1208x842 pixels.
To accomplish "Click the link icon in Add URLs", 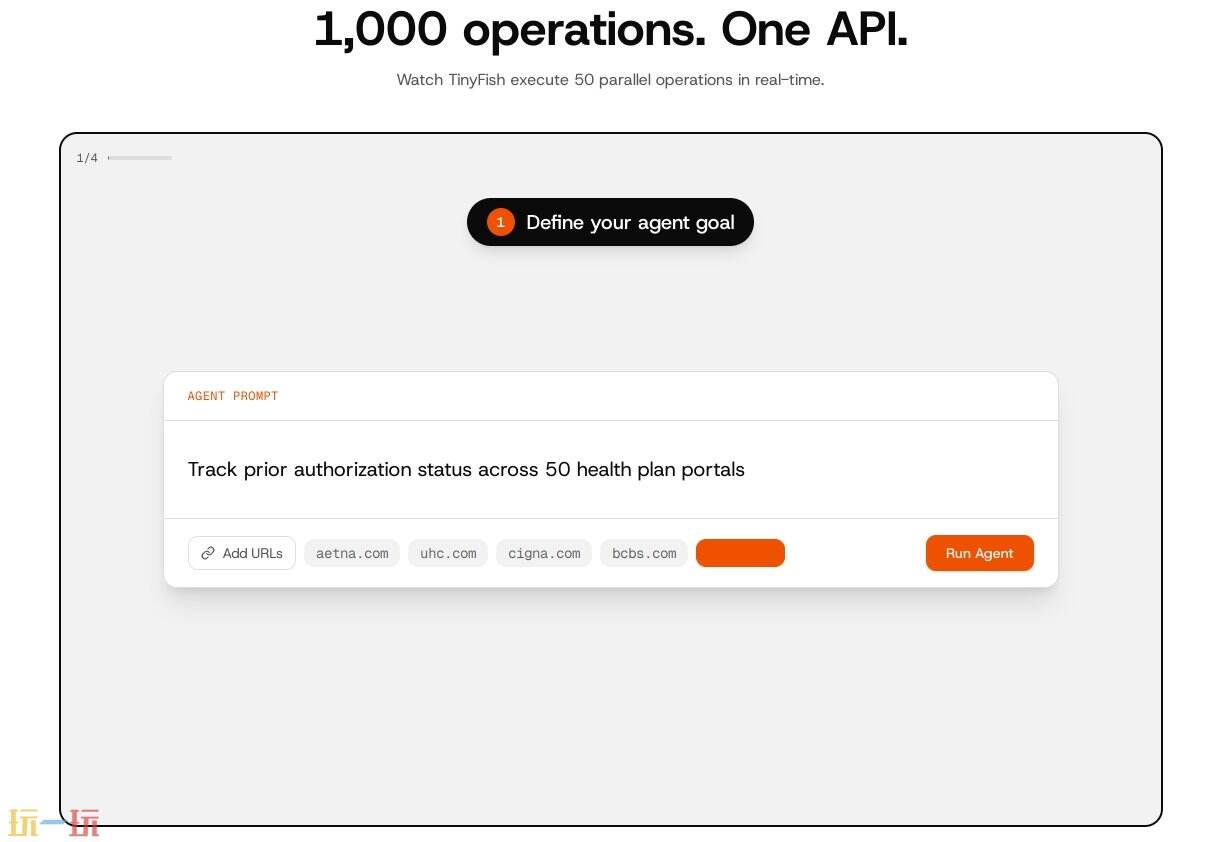I will pos(208,553).
